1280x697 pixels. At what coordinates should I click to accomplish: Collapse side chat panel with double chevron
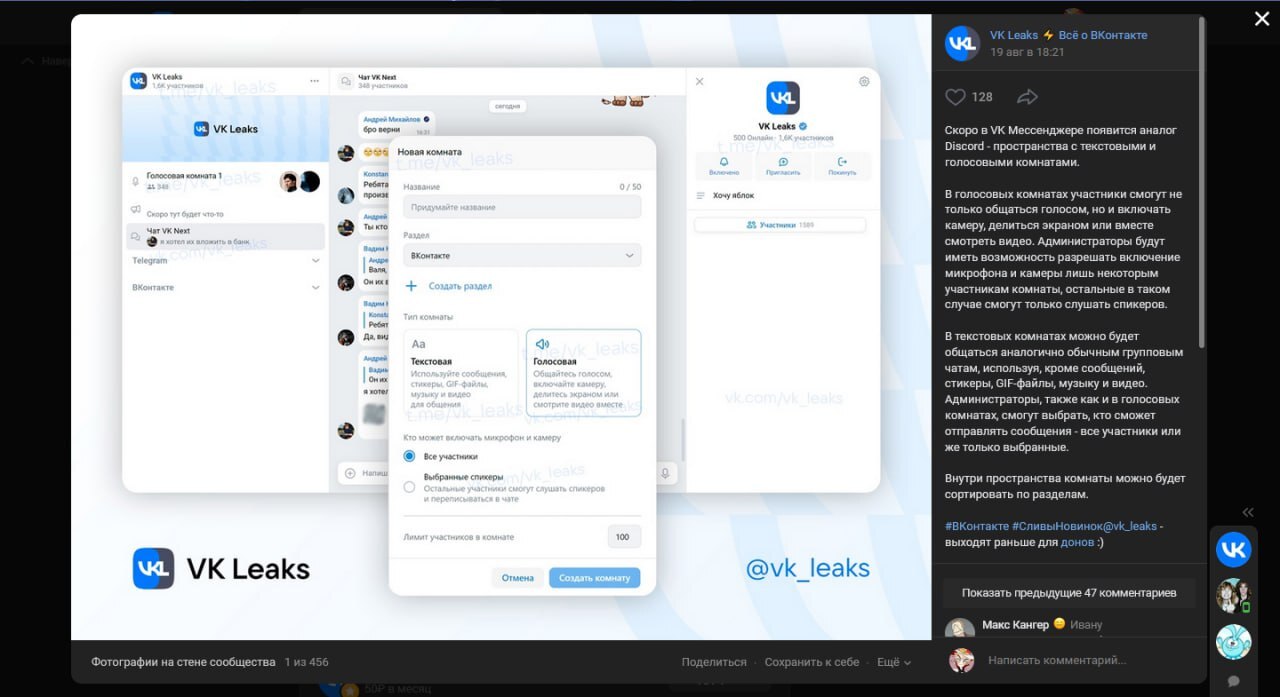coord(1248,512)
